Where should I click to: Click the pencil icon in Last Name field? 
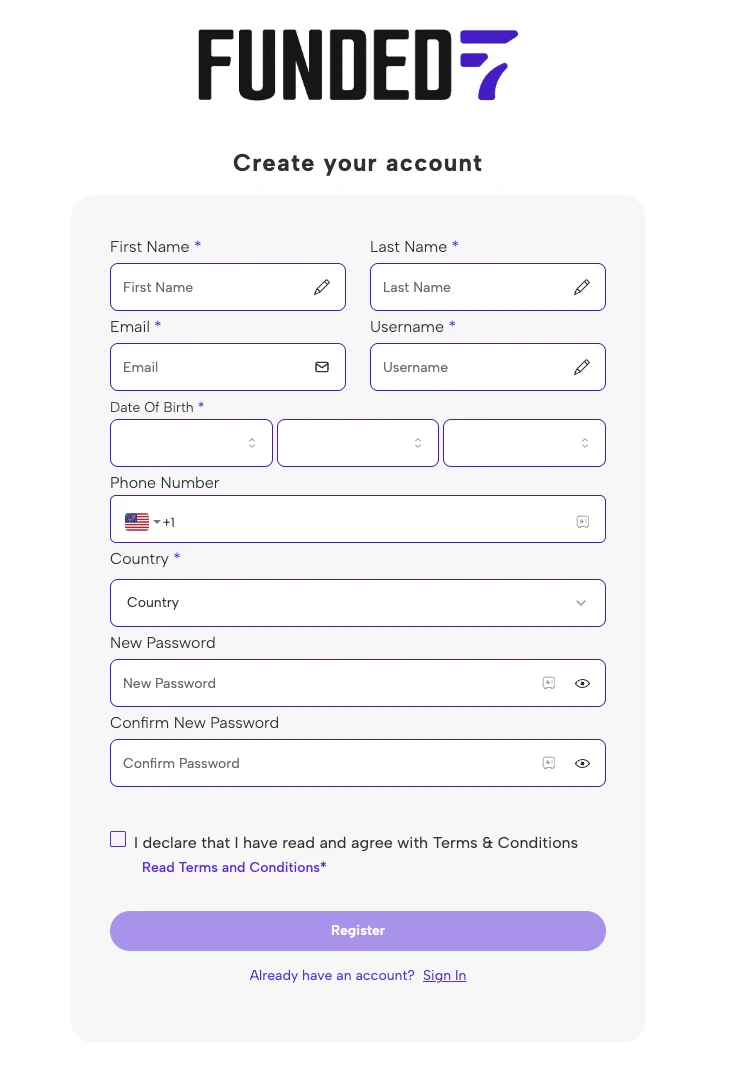pyautogui.click(x=582, y=287)
